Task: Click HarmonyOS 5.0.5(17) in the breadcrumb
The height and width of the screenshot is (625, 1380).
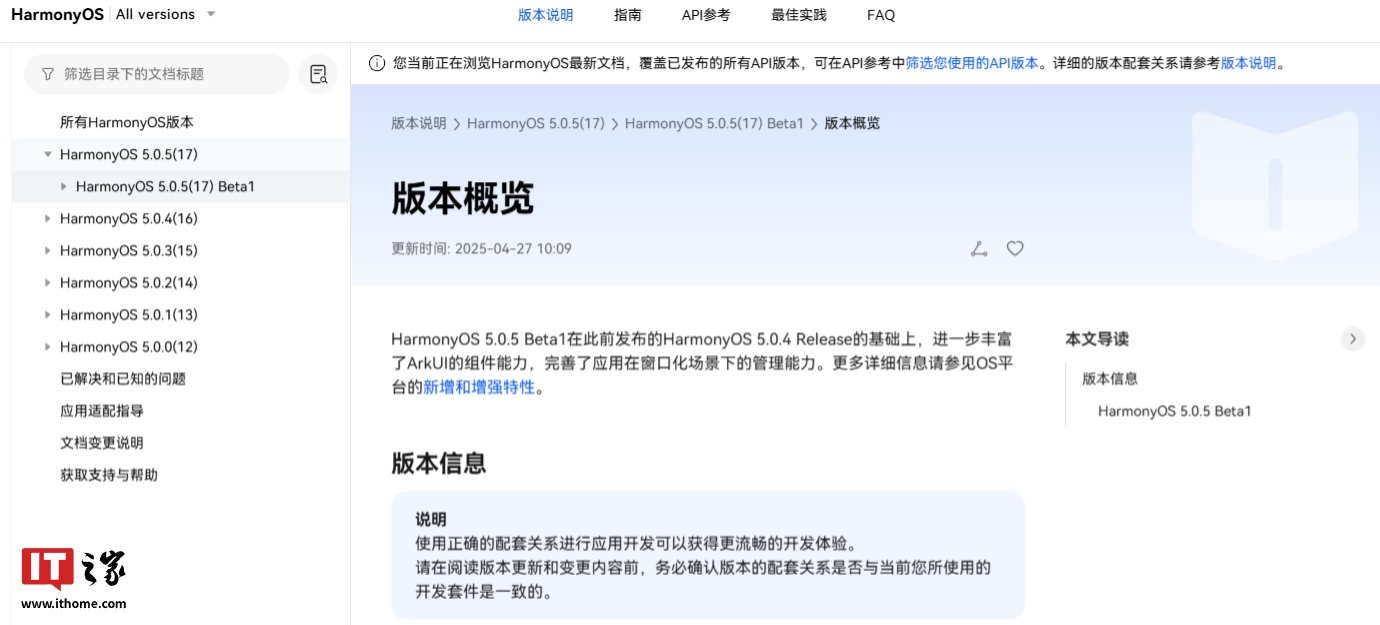Action: click(x=535, y=123)
